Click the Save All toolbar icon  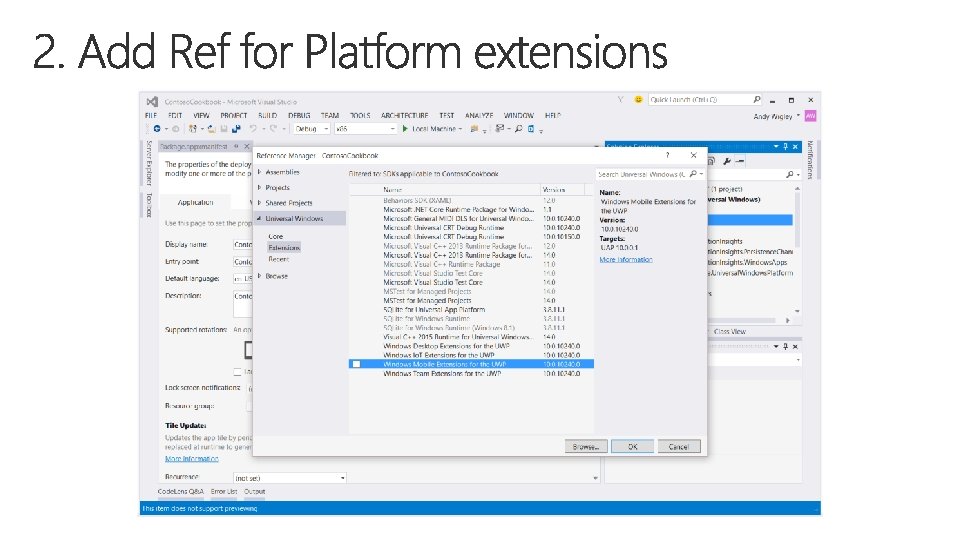(236, 129)
